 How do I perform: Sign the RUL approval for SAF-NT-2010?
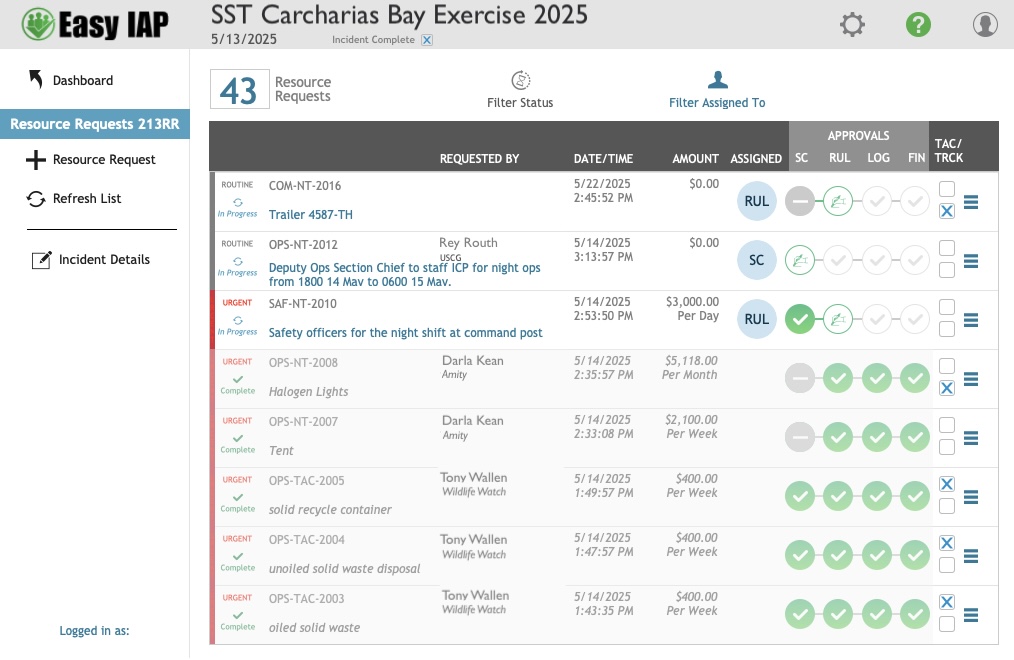point(839,320)
